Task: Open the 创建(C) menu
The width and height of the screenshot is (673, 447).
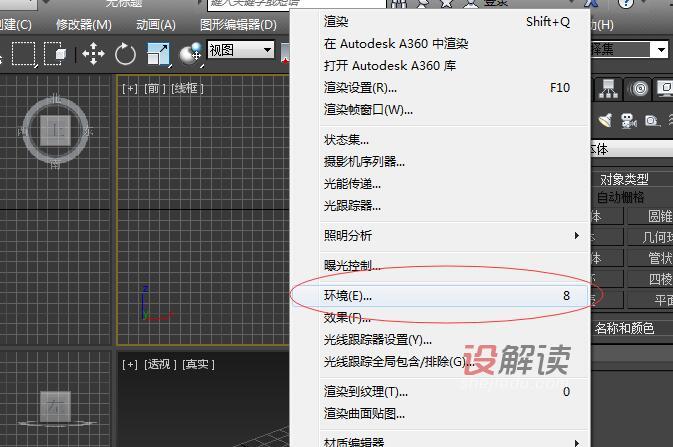Action: 15,25
